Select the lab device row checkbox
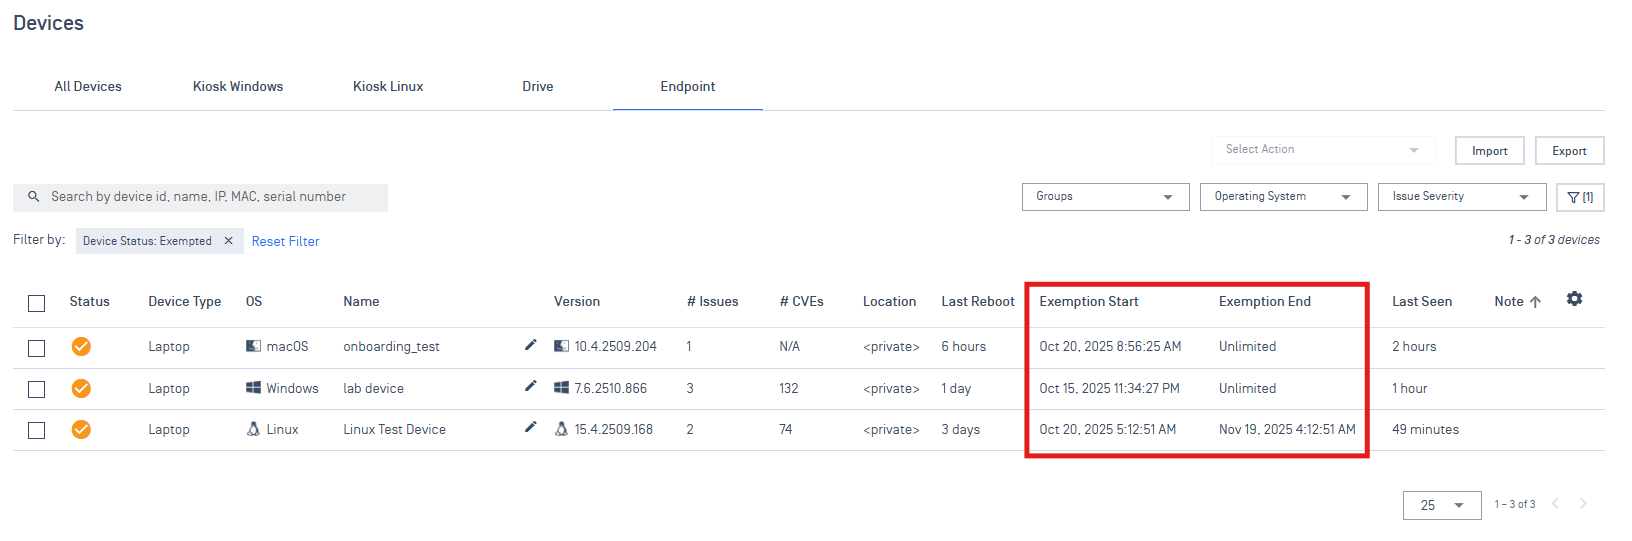The width and height of the screenshot is (1632, 541). (37, 389)
